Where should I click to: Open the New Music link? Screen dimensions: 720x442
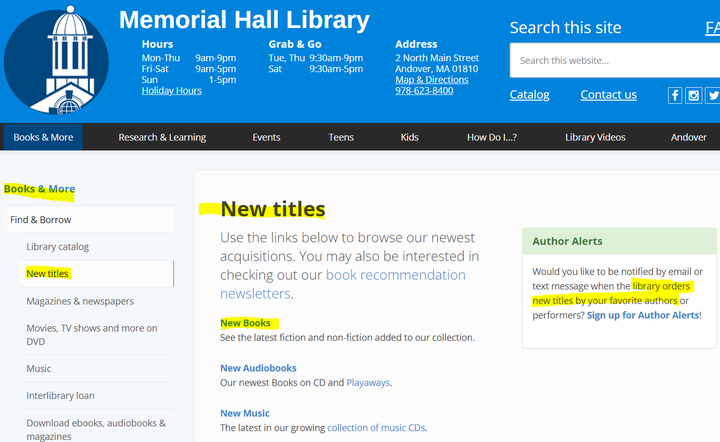[x=245, y=413]
